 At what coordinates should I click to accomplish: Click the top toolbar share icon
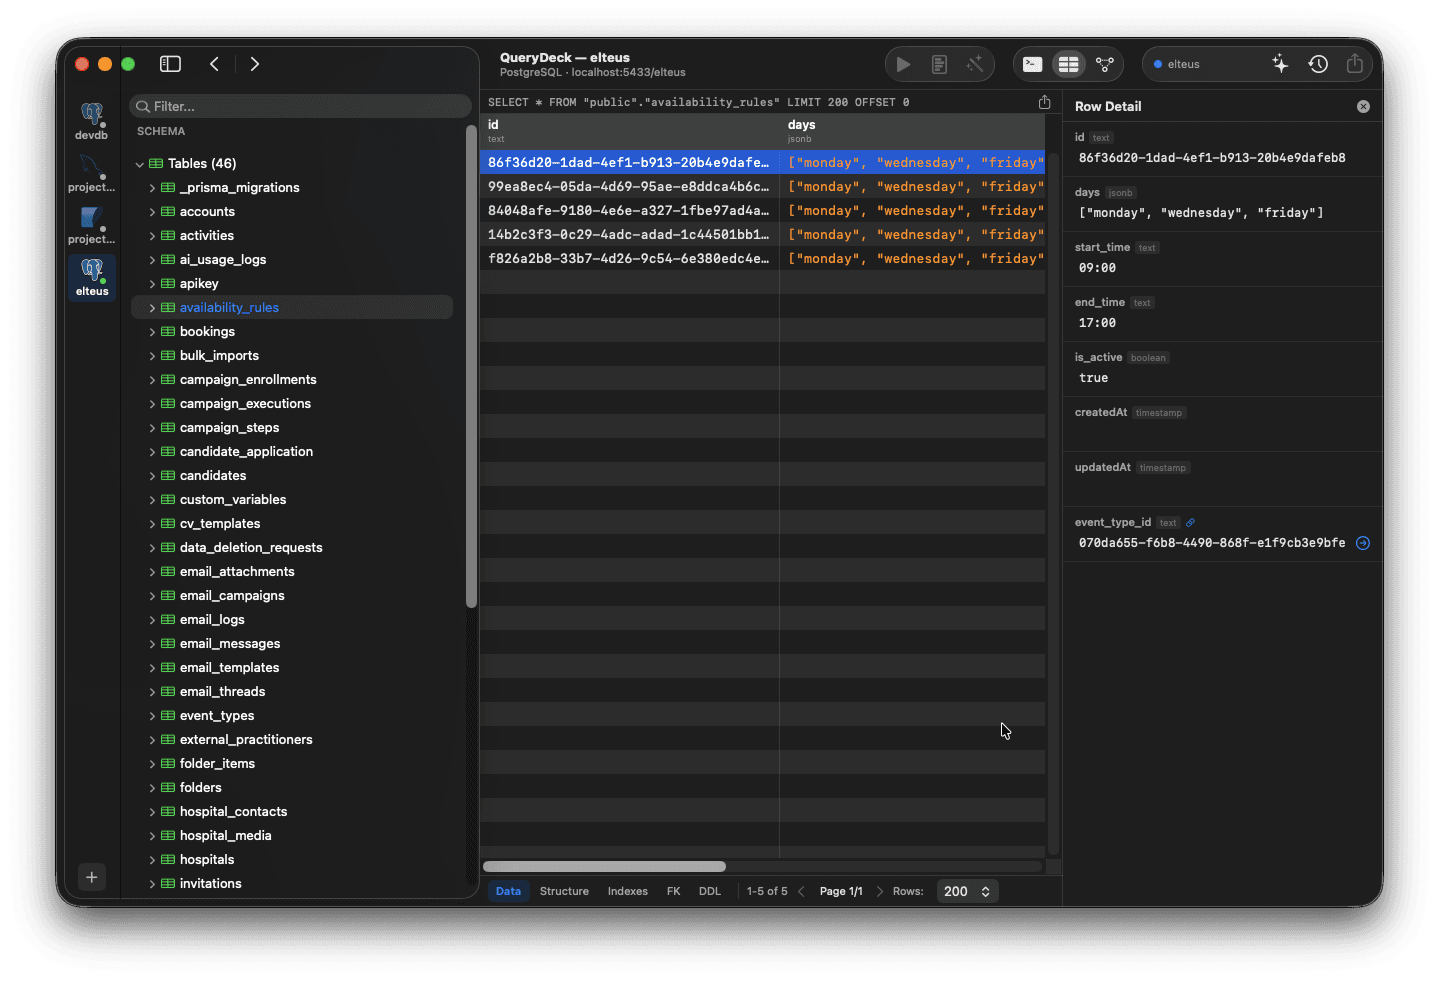click(1354, 63)
